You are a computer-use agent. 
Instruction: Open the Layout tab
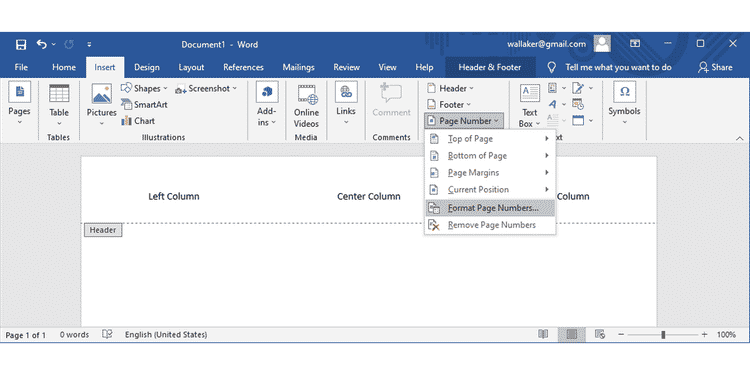pos(191,67)
